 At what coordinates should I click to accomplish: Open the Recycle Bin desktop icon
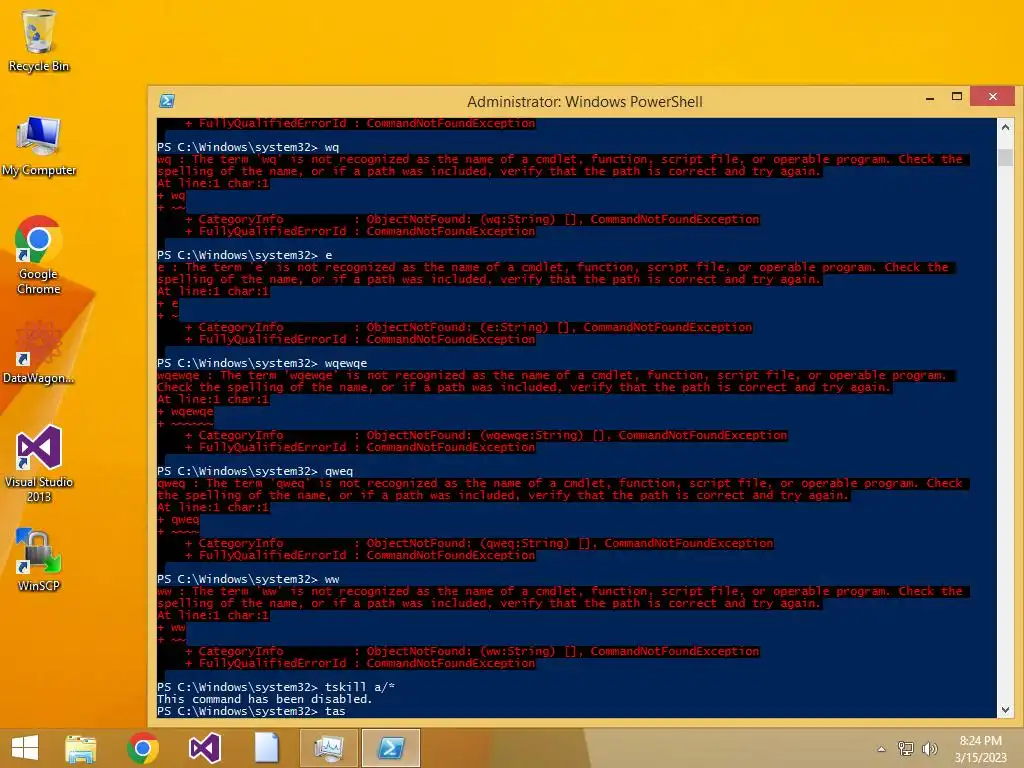click(x=39, y=40)
